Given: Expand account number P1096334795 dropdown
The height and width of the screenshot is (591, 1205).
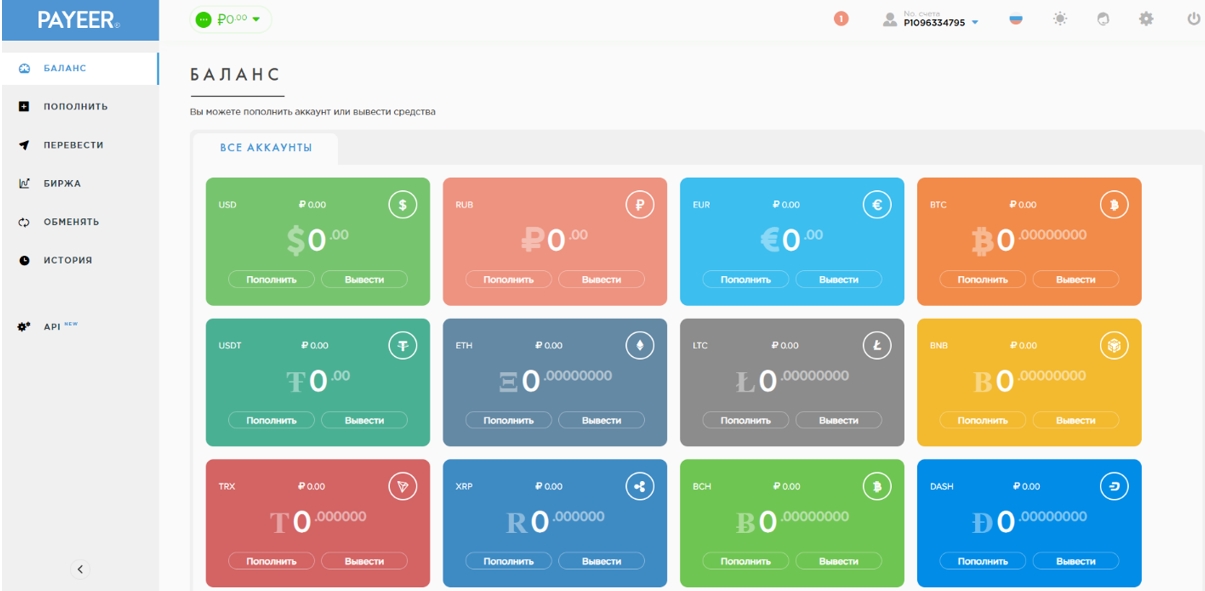Looking at the screenshot, I should click(931, 19).
